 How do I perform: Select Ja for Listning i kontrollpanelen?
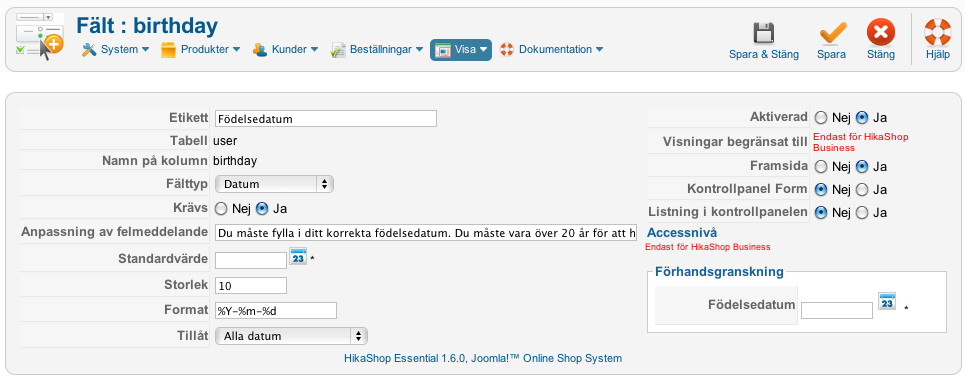862,213
